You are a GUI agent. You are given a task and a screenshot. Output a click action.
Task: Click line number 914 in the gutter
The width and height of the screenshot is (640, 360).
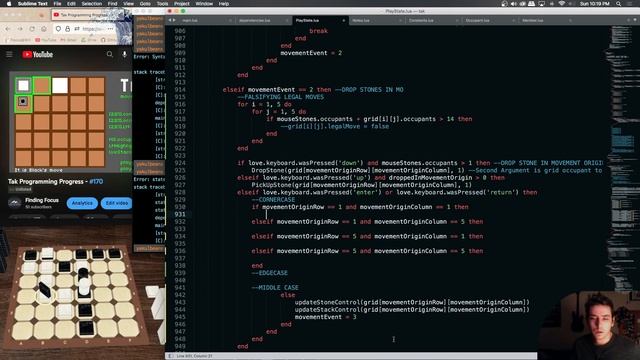(180, 89)
